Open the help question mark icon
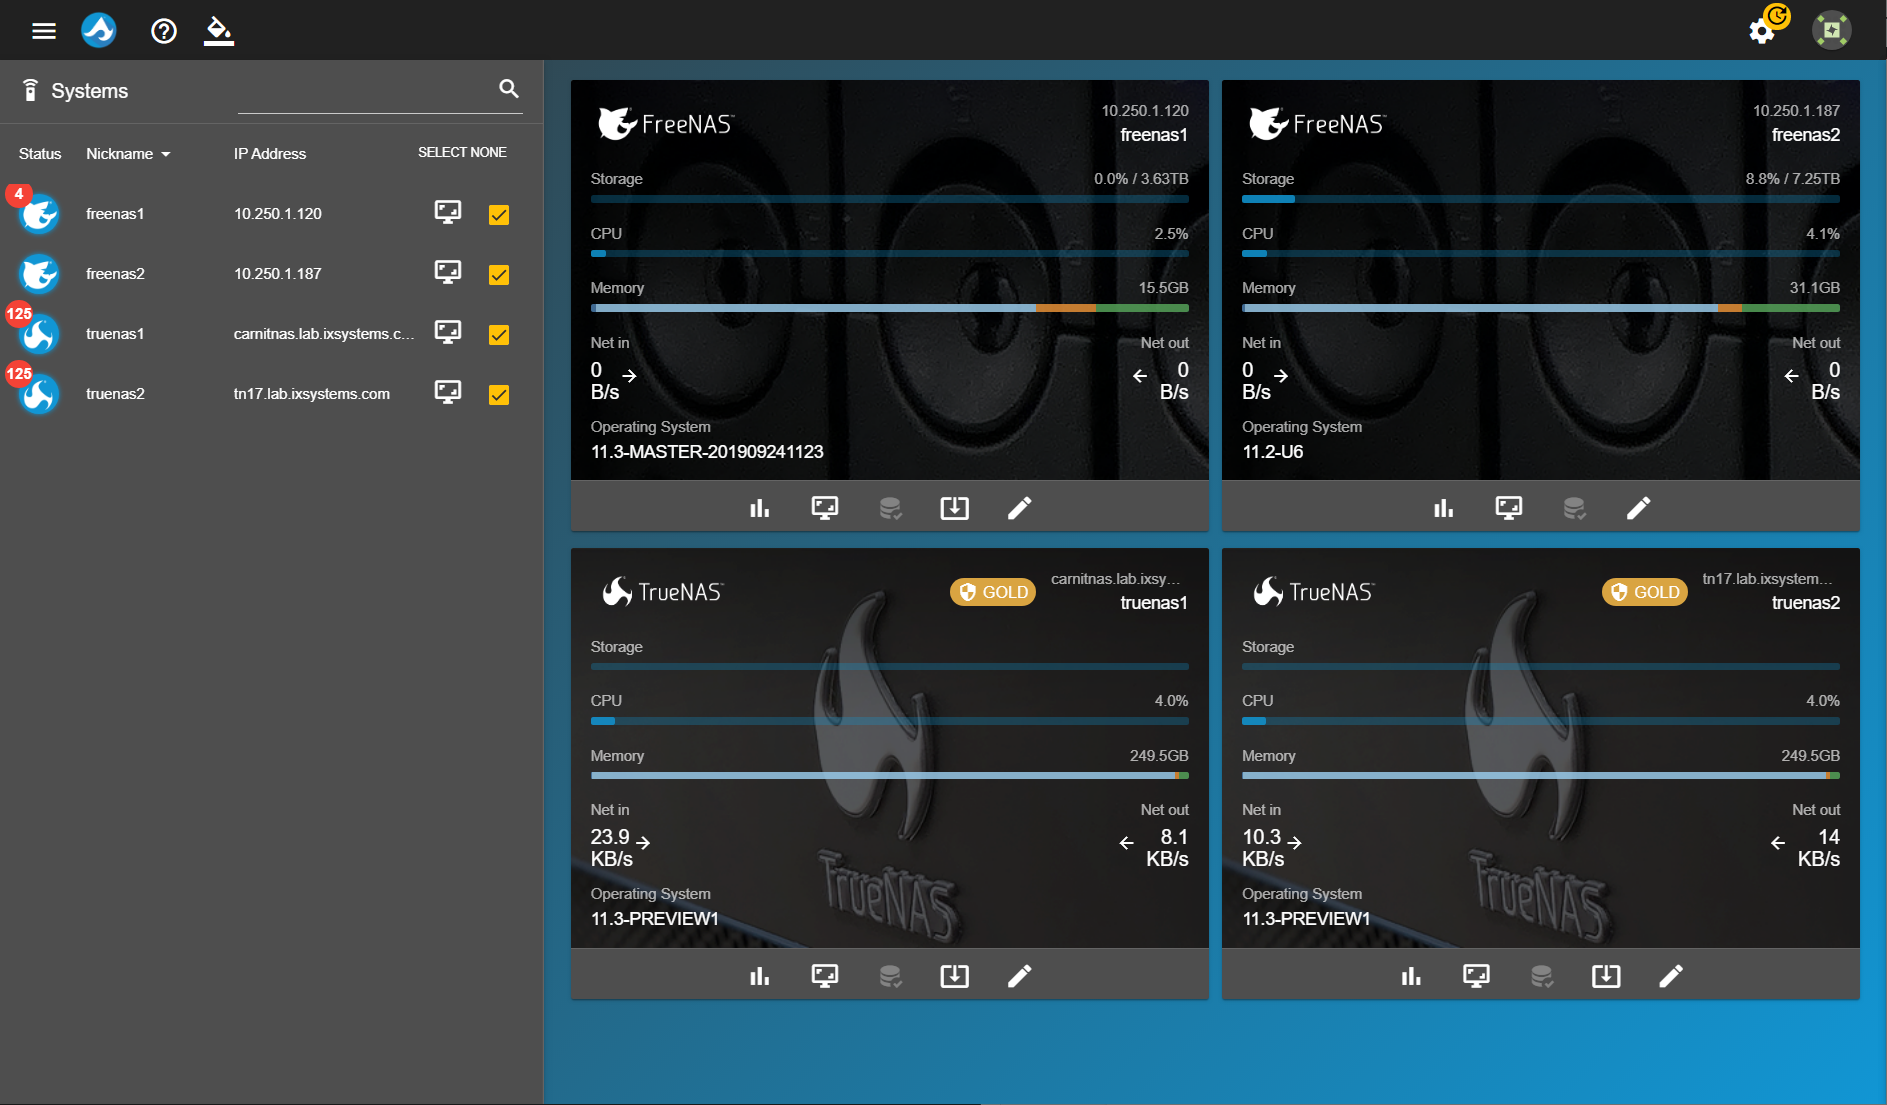The height and width of the screenshot is (1105, 1887). click(164, 31)
